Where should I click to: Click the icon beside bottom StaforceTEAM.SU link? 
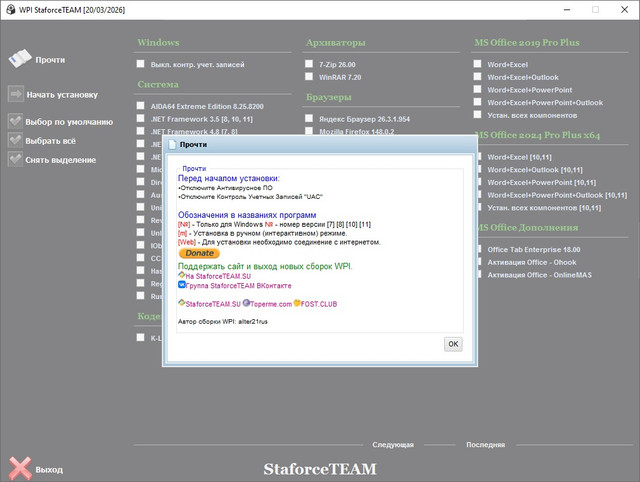pyautogui.click(x=182, y=303)
